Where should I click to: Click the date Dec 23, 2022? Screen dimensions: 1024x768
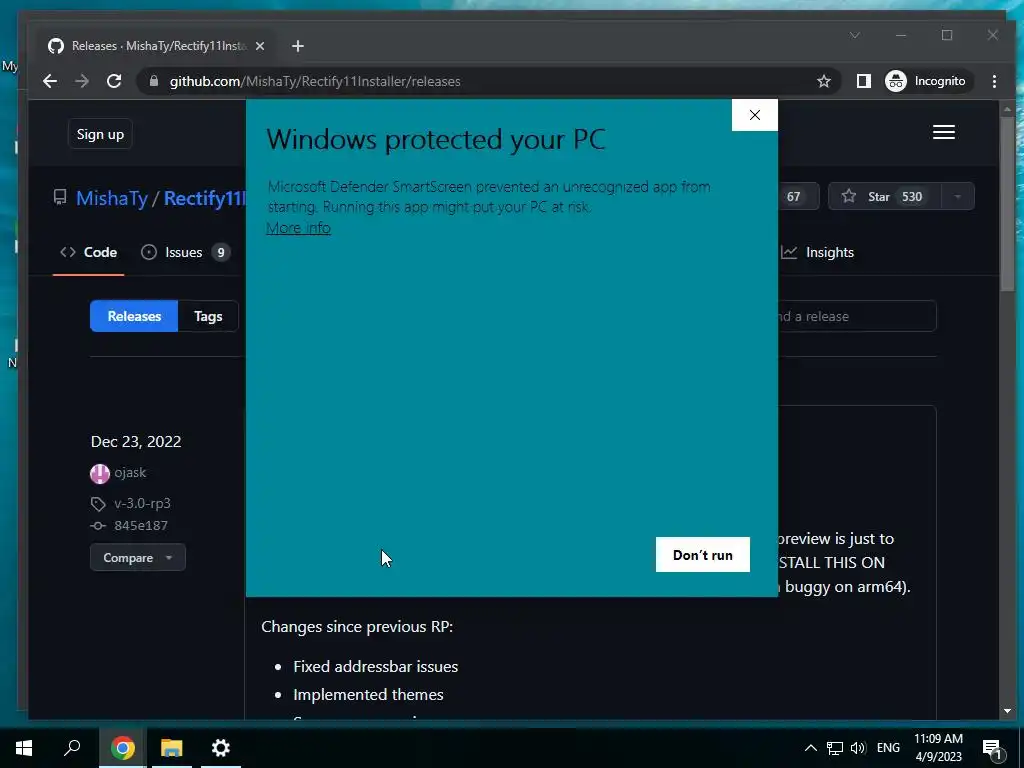(136, 441)
